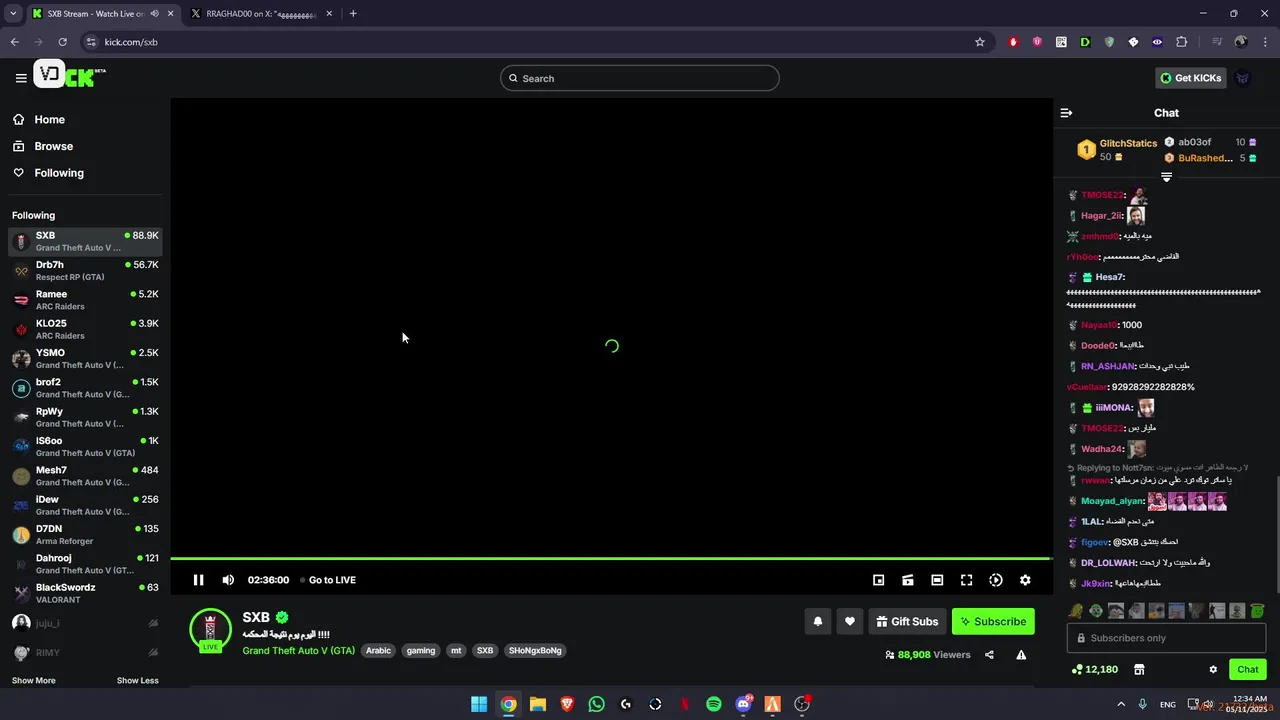This screenshot has width=1280, height=720.
Task: Focus the Kick search field
Action: [x=640, y=78]
